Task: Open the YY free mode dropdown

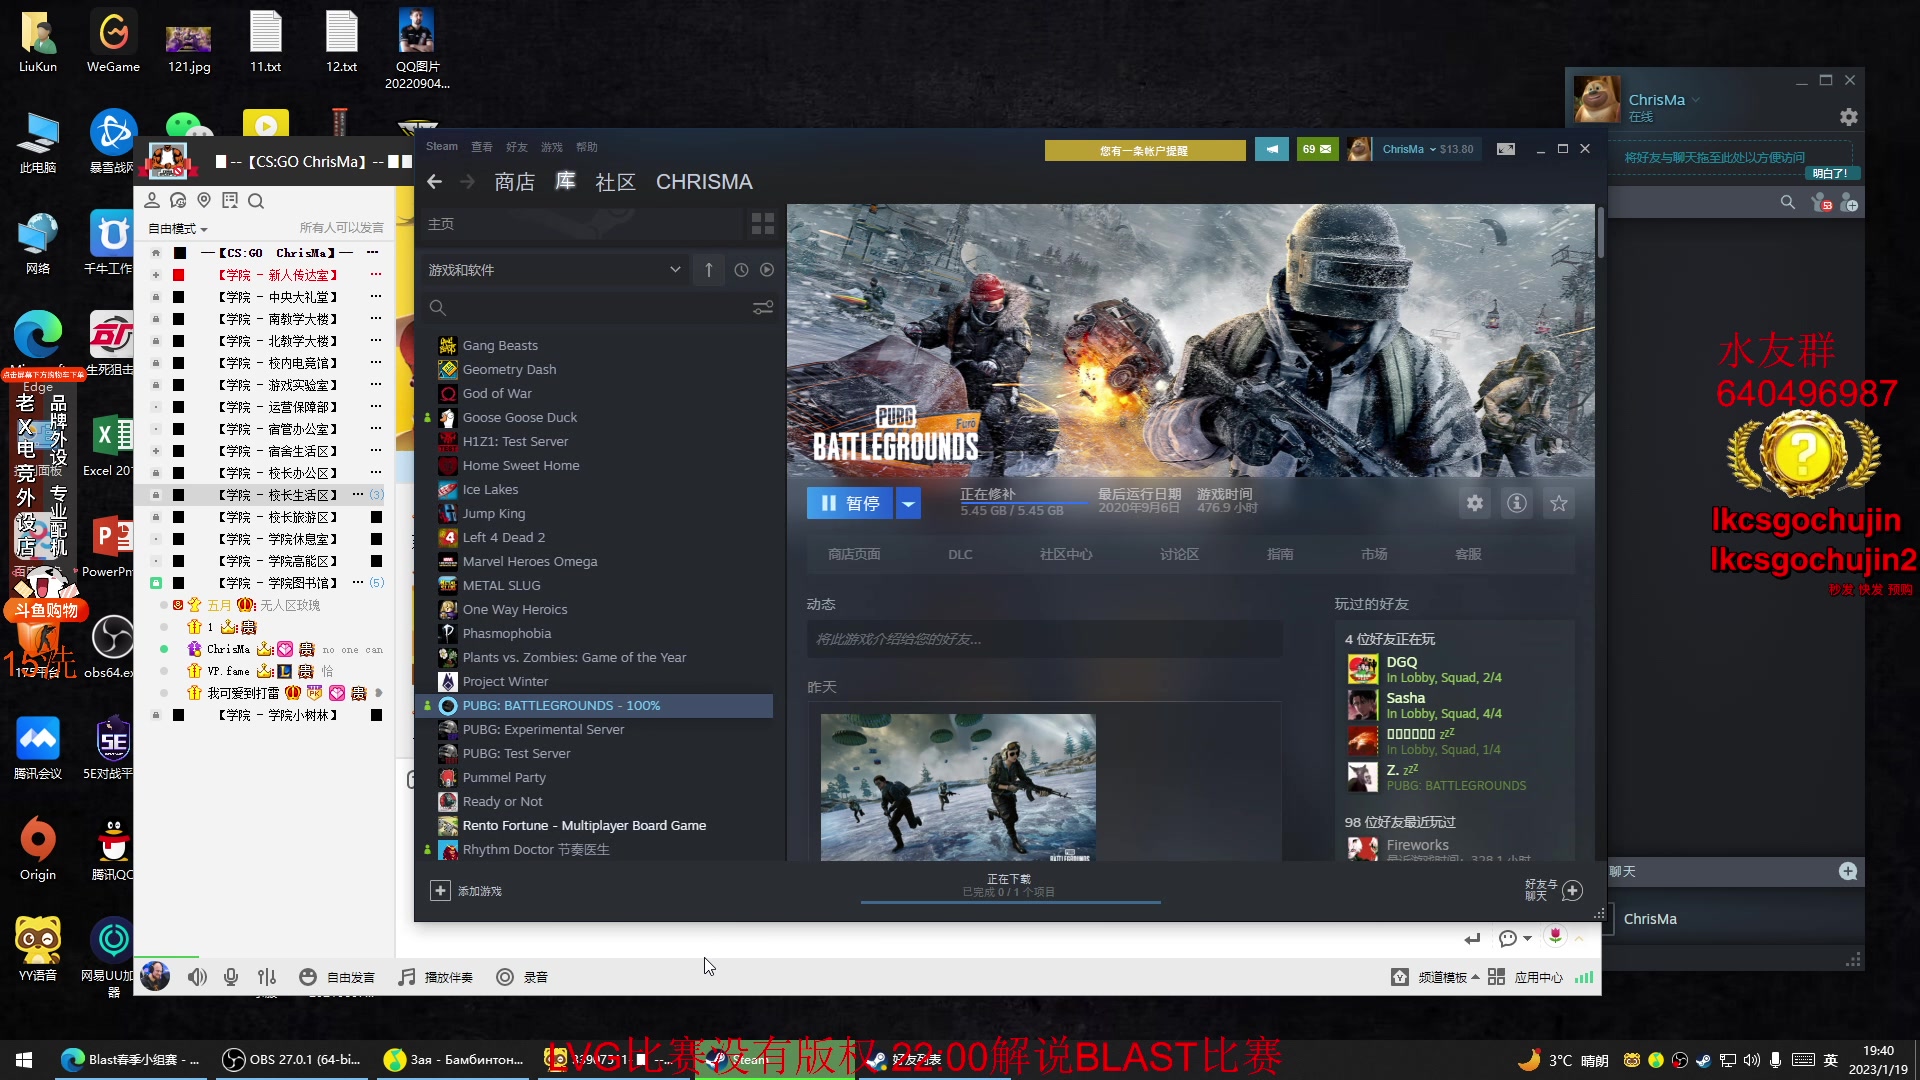Action: pyautogui.click(x=178, y=229)
